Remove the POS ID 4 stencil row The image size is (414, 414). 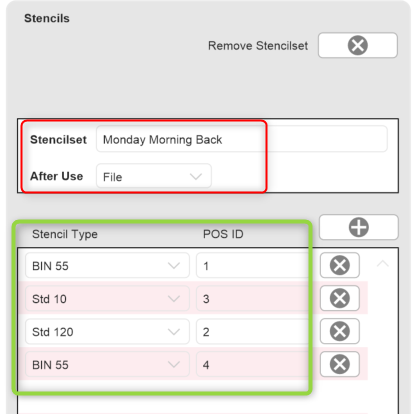click(340, 364)
